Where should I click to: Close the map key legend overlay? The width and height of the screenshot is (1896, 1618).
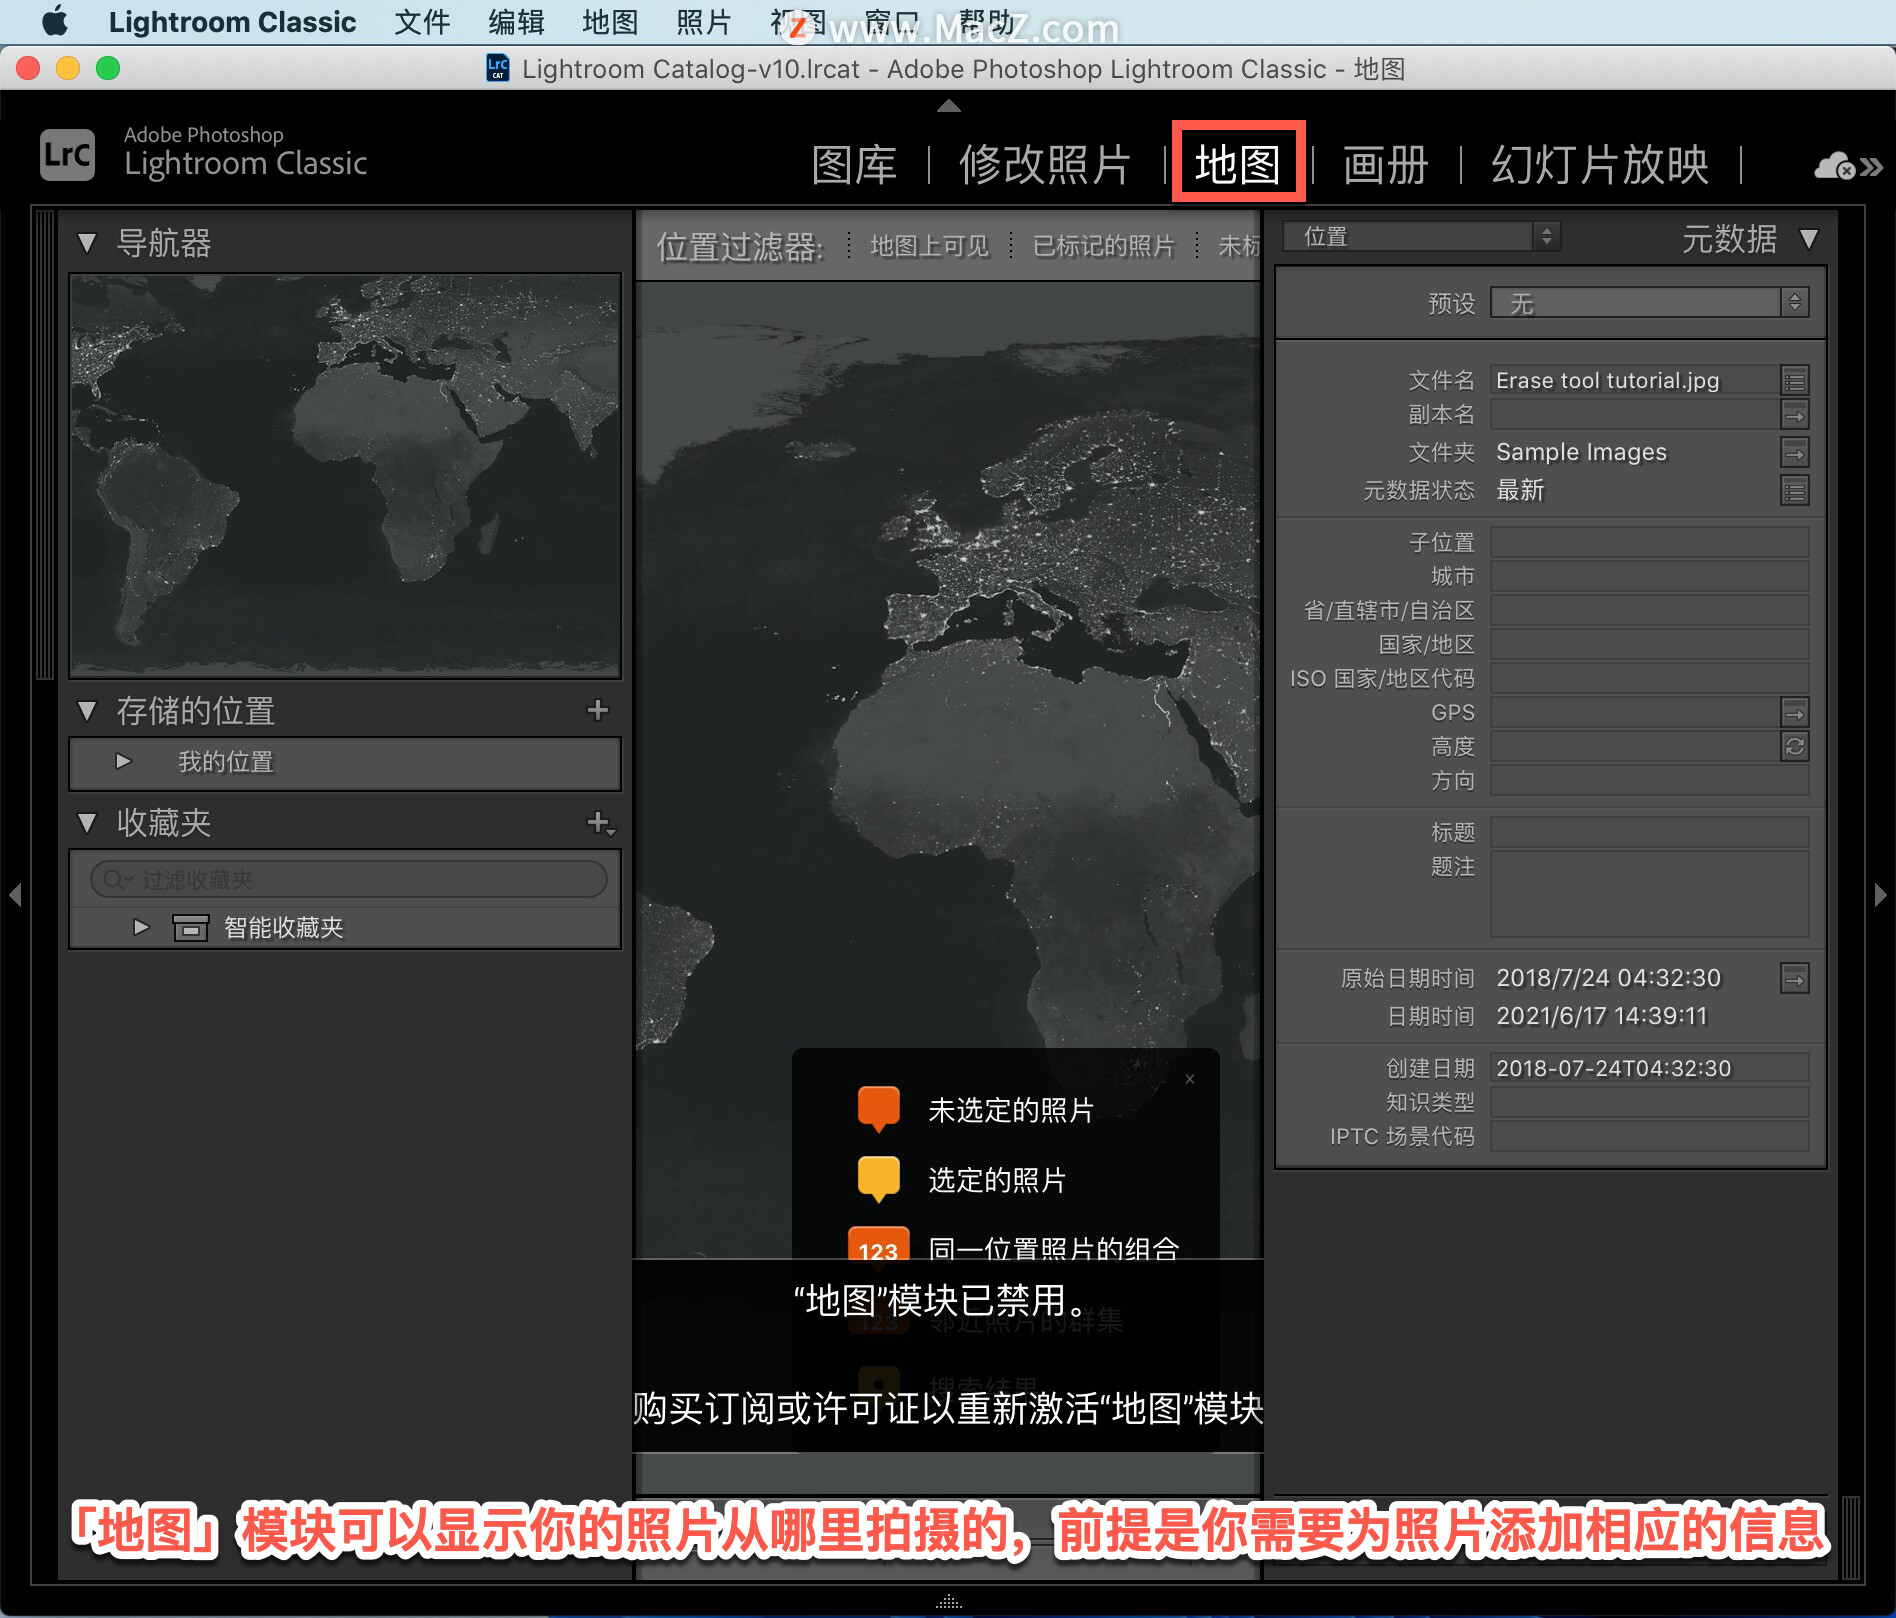tap(1190, 1079)
